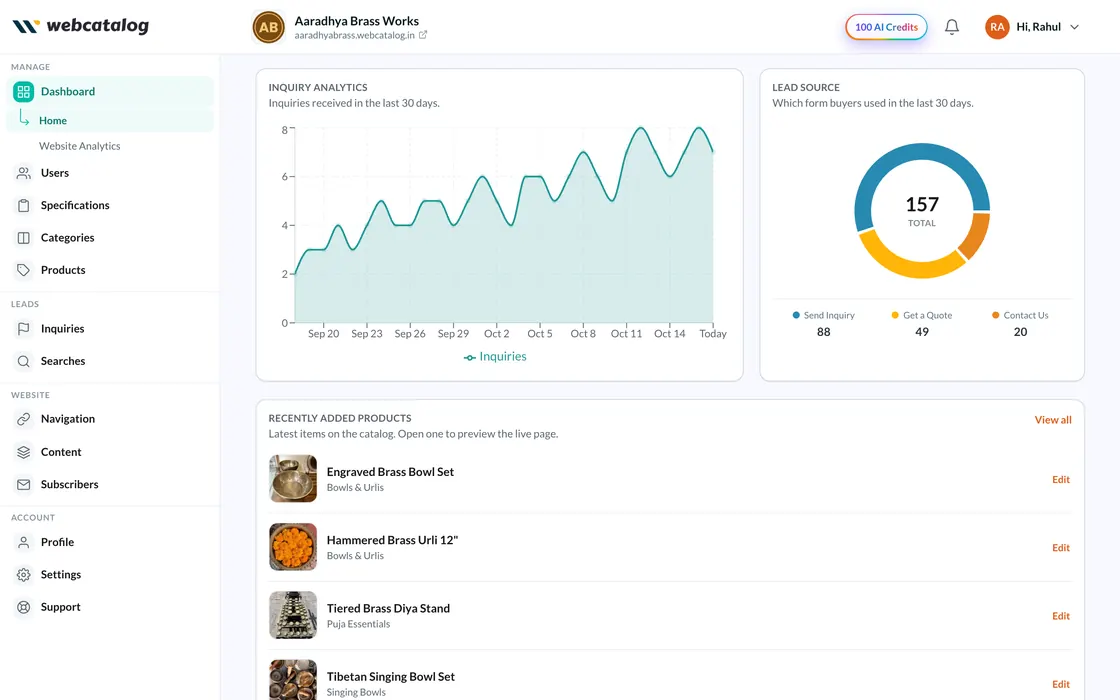Screen dimensions: 1120x700
Task: Click the 100 AI Credits button
Action: point(886,27)
